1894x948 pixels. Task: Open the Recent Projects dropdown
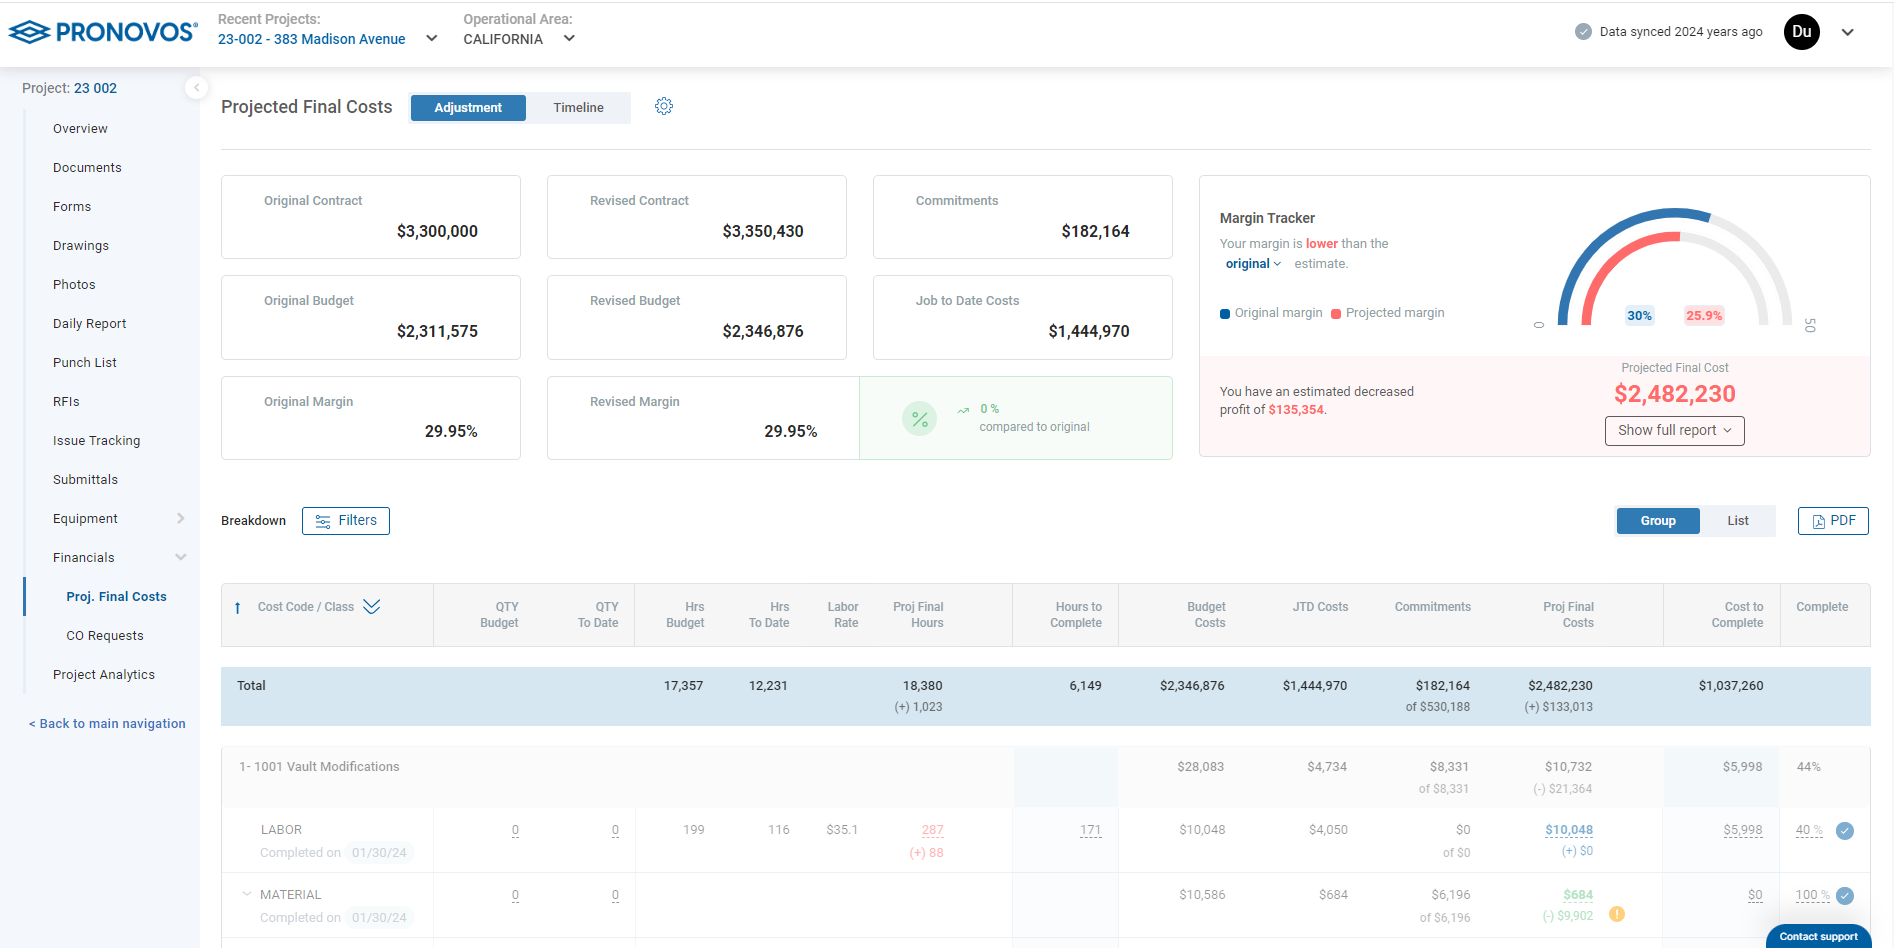431,39
